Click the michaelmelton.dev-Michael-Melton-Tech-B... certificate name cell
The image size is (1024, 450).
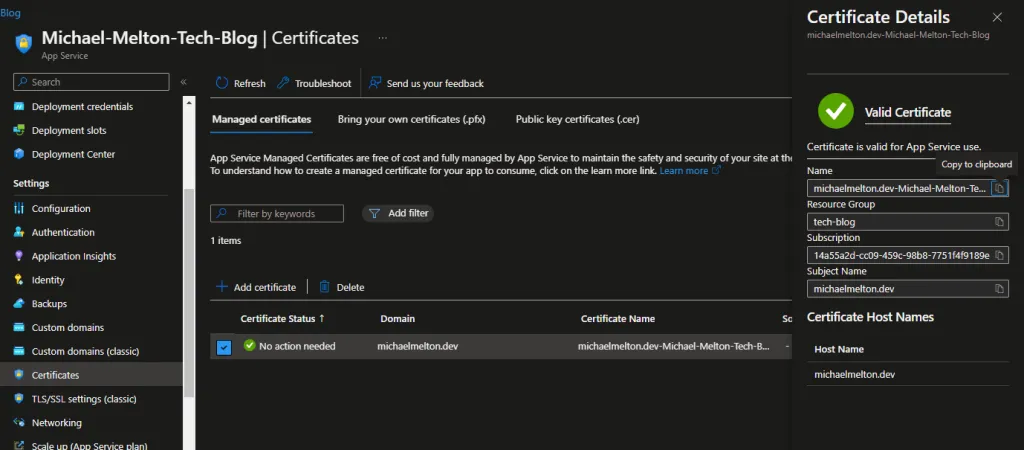(673, 346)
